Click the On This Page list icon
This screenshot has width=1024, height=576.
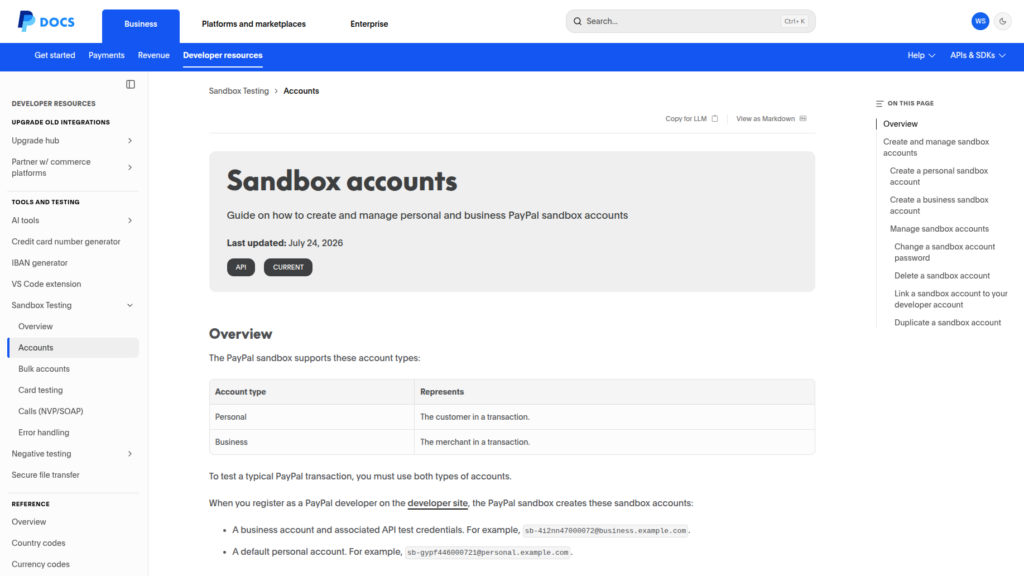click(880, 104)
